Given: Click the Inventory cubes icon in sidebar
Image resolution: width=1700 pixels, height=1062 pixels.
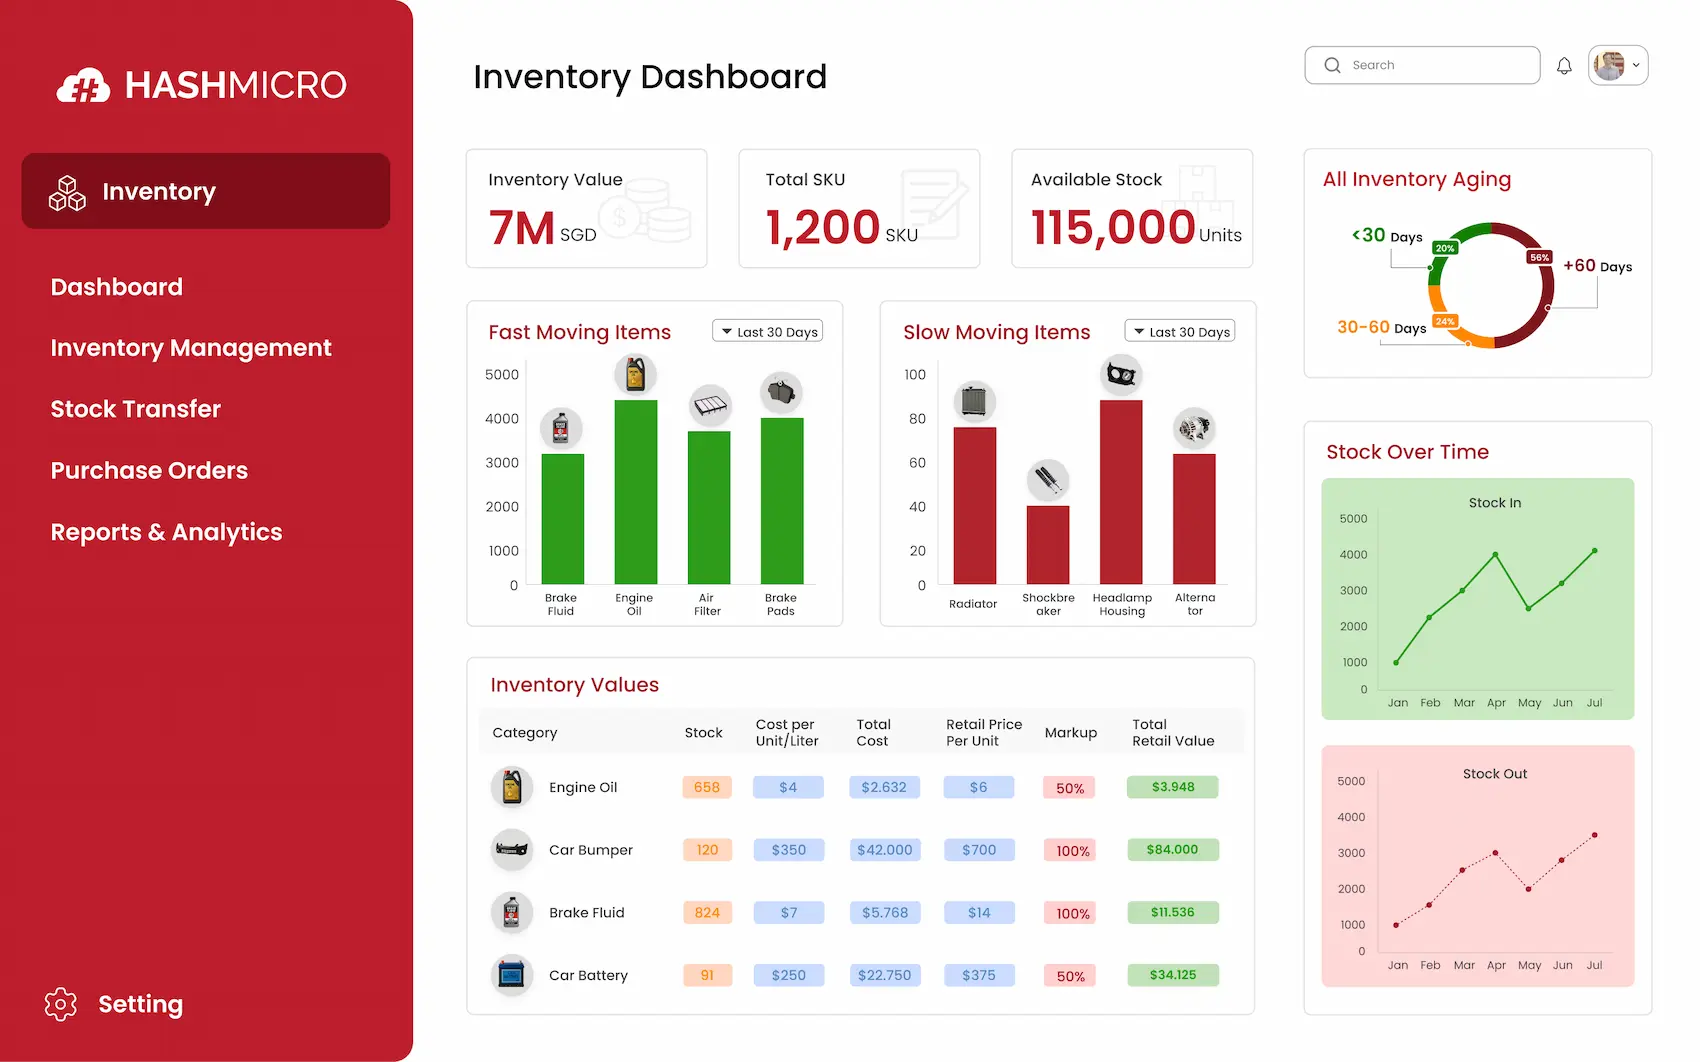Looking at the screenshot, I should pos(66,191).
